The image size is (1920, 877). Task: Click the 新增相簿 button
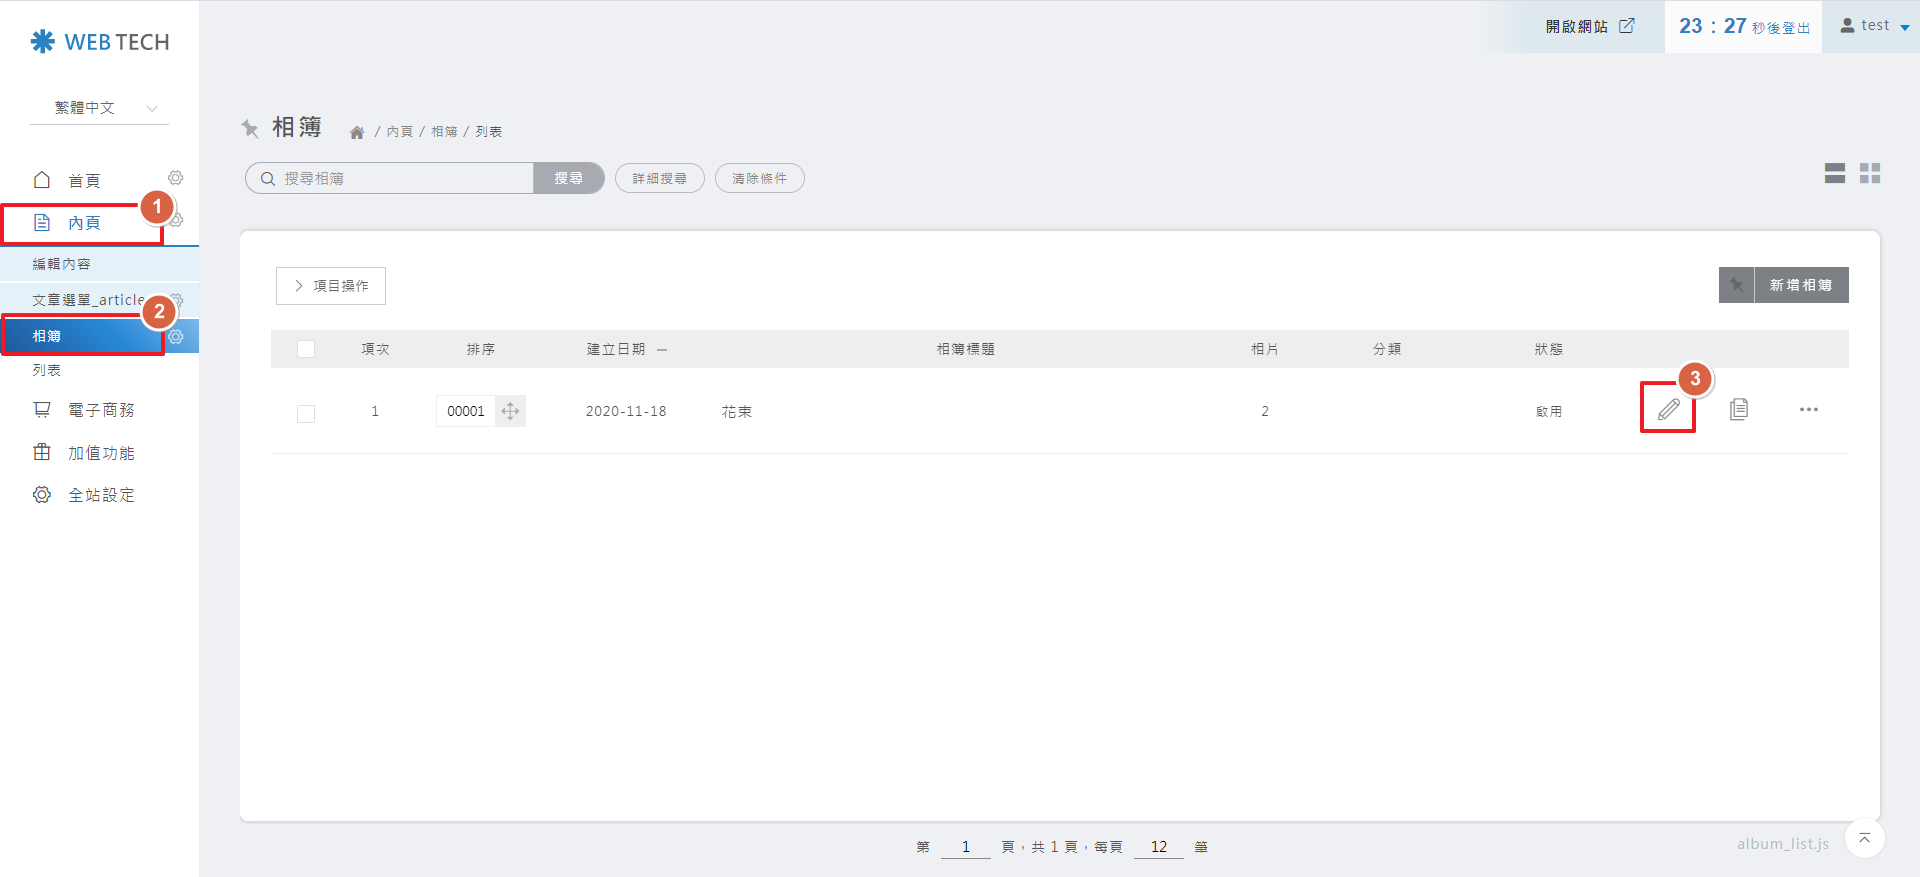pyautogui.click(x=1800, y=285)
